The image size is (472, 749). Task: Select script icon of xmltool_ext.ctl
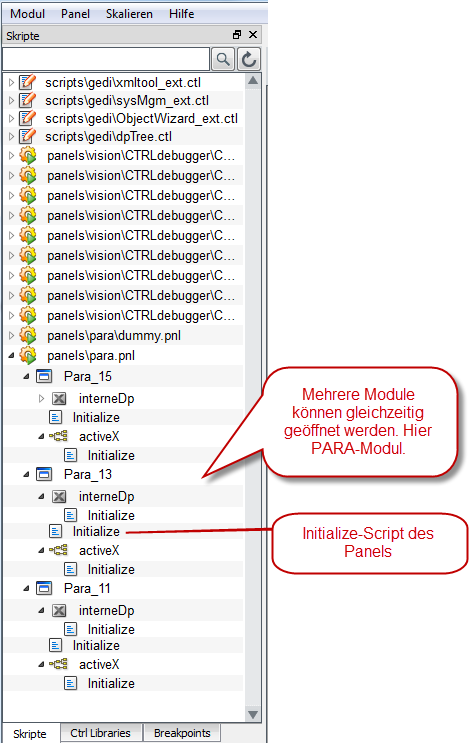[27, 82]
